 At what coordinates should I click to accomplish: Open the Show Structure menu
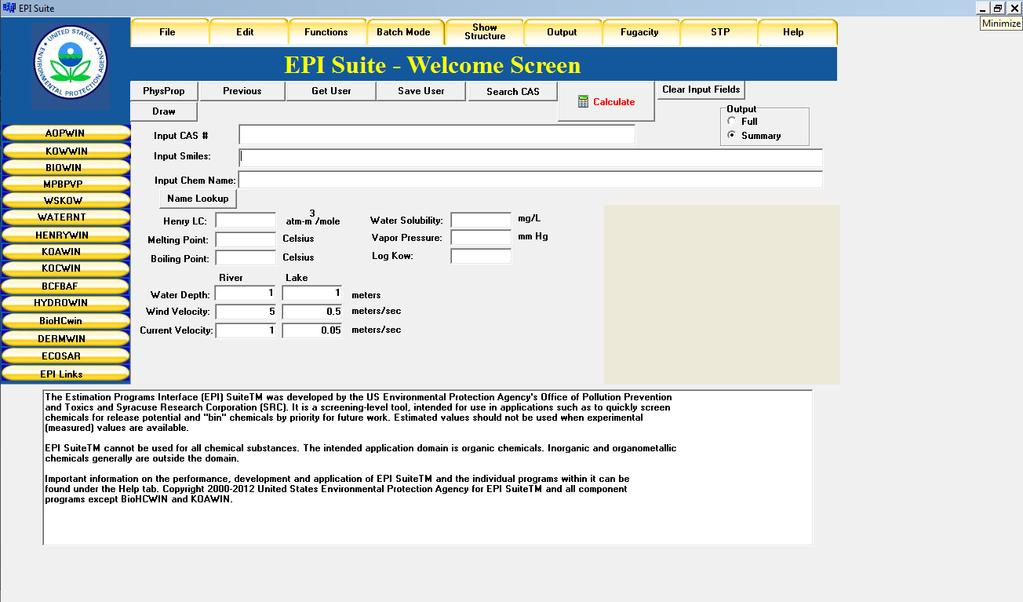click(x=485, y=32)
